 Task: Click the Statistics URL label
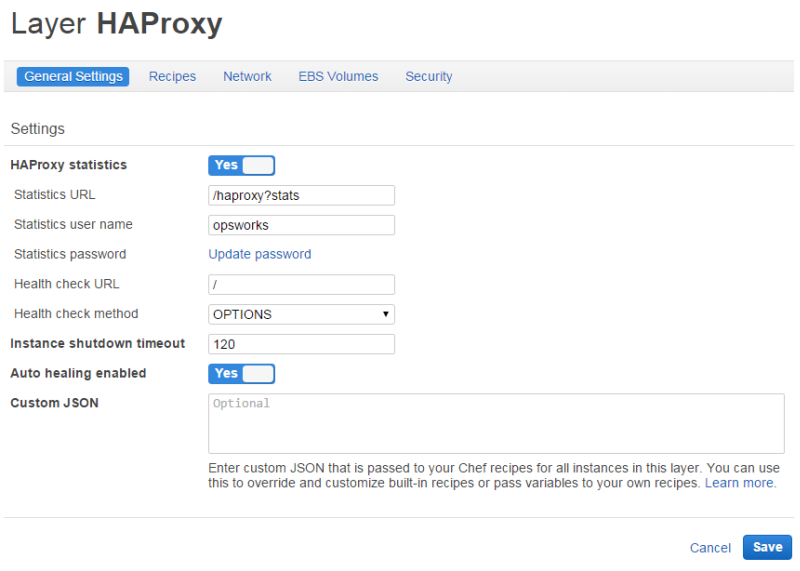coord(55,195)
